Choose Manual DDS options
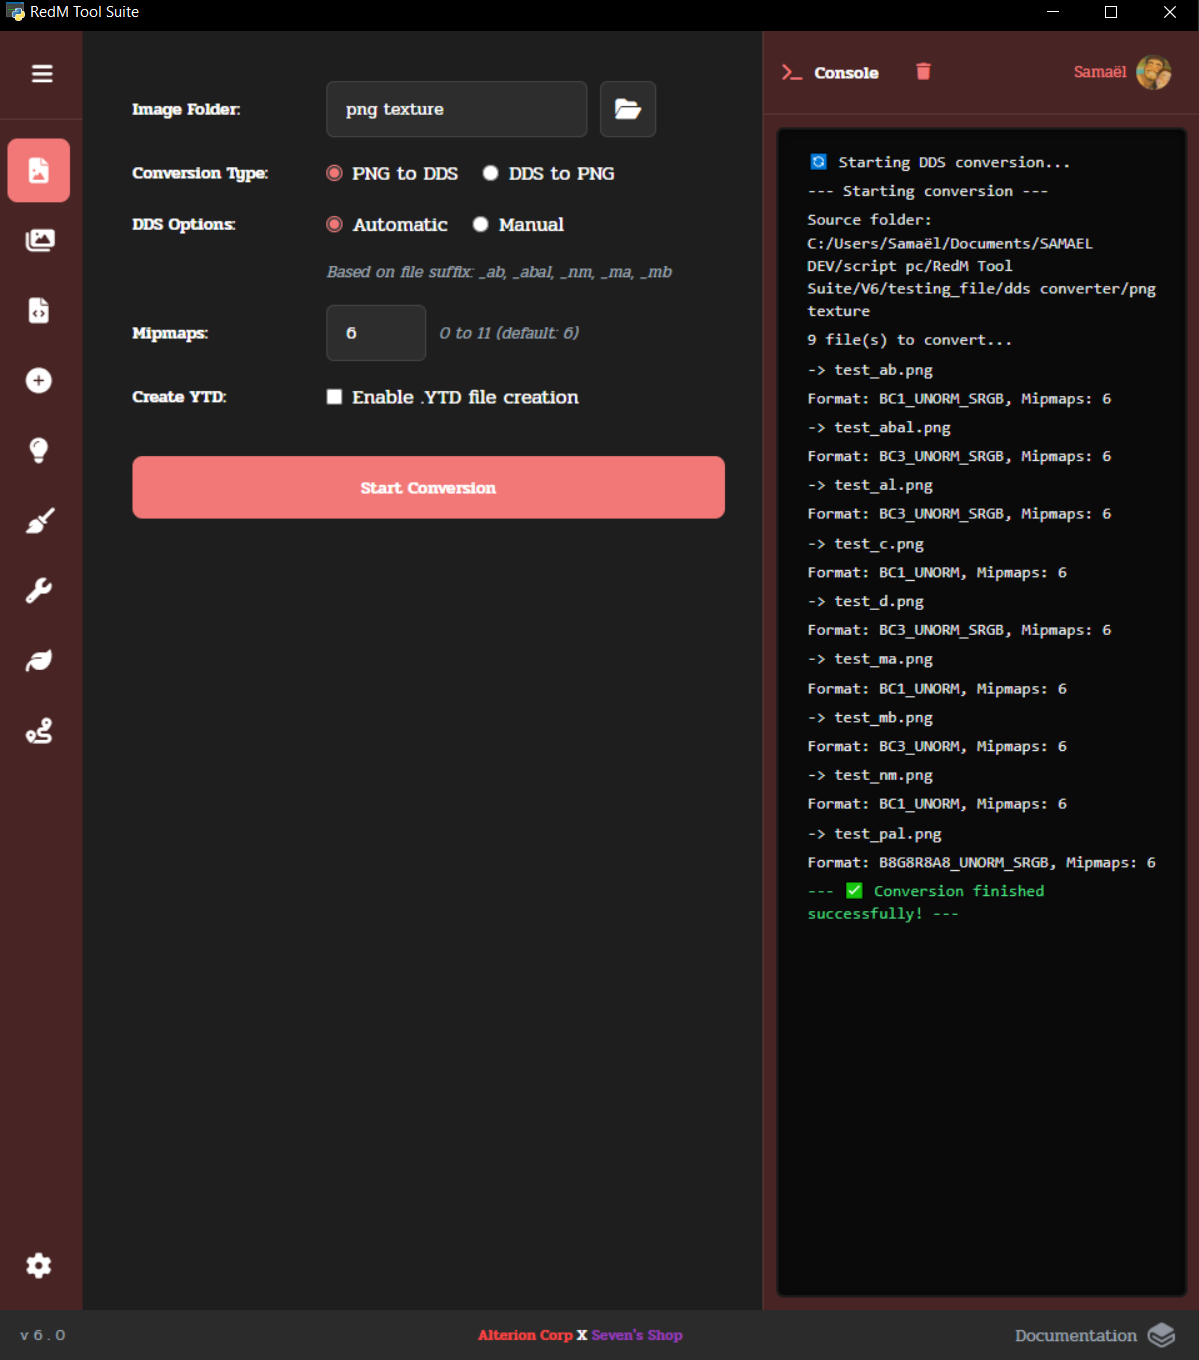1199x1360 pixels. 481,225
